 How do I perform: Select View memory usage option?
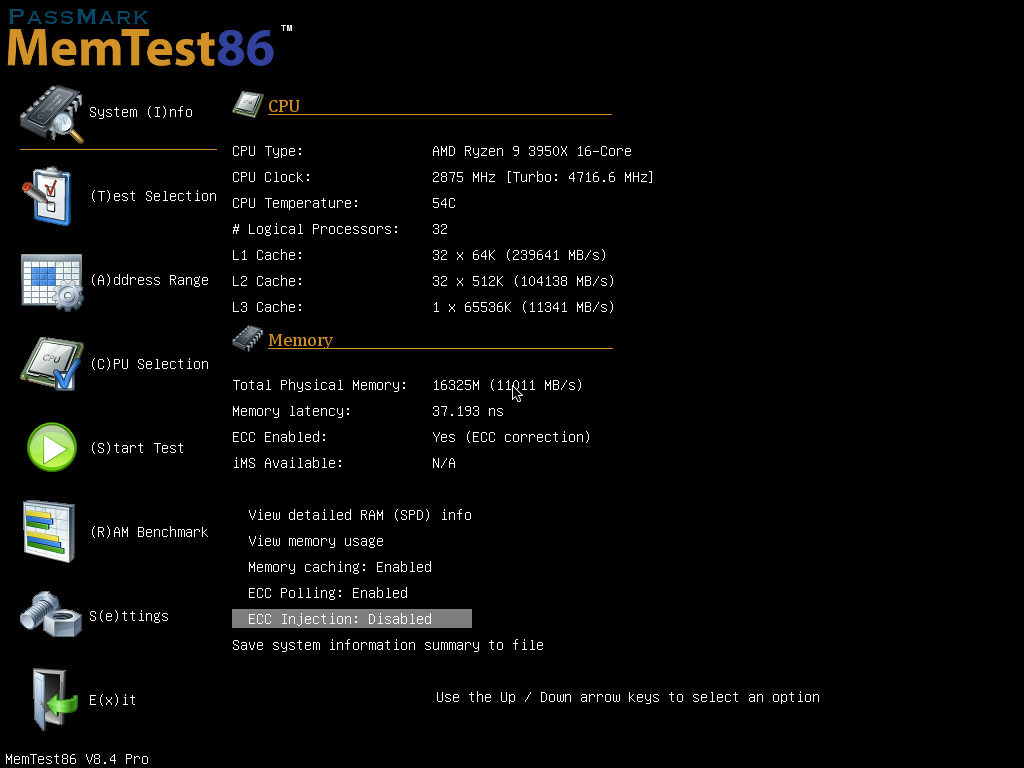(x=315, y=541)
